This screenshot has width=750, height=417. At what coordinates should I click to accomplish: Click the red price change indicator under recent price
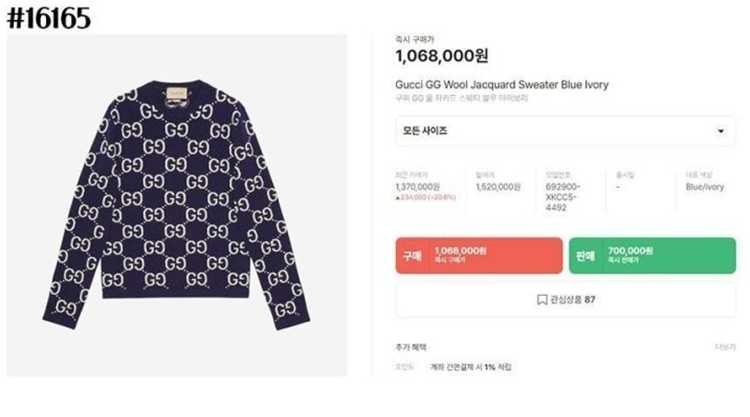(426, 198)
